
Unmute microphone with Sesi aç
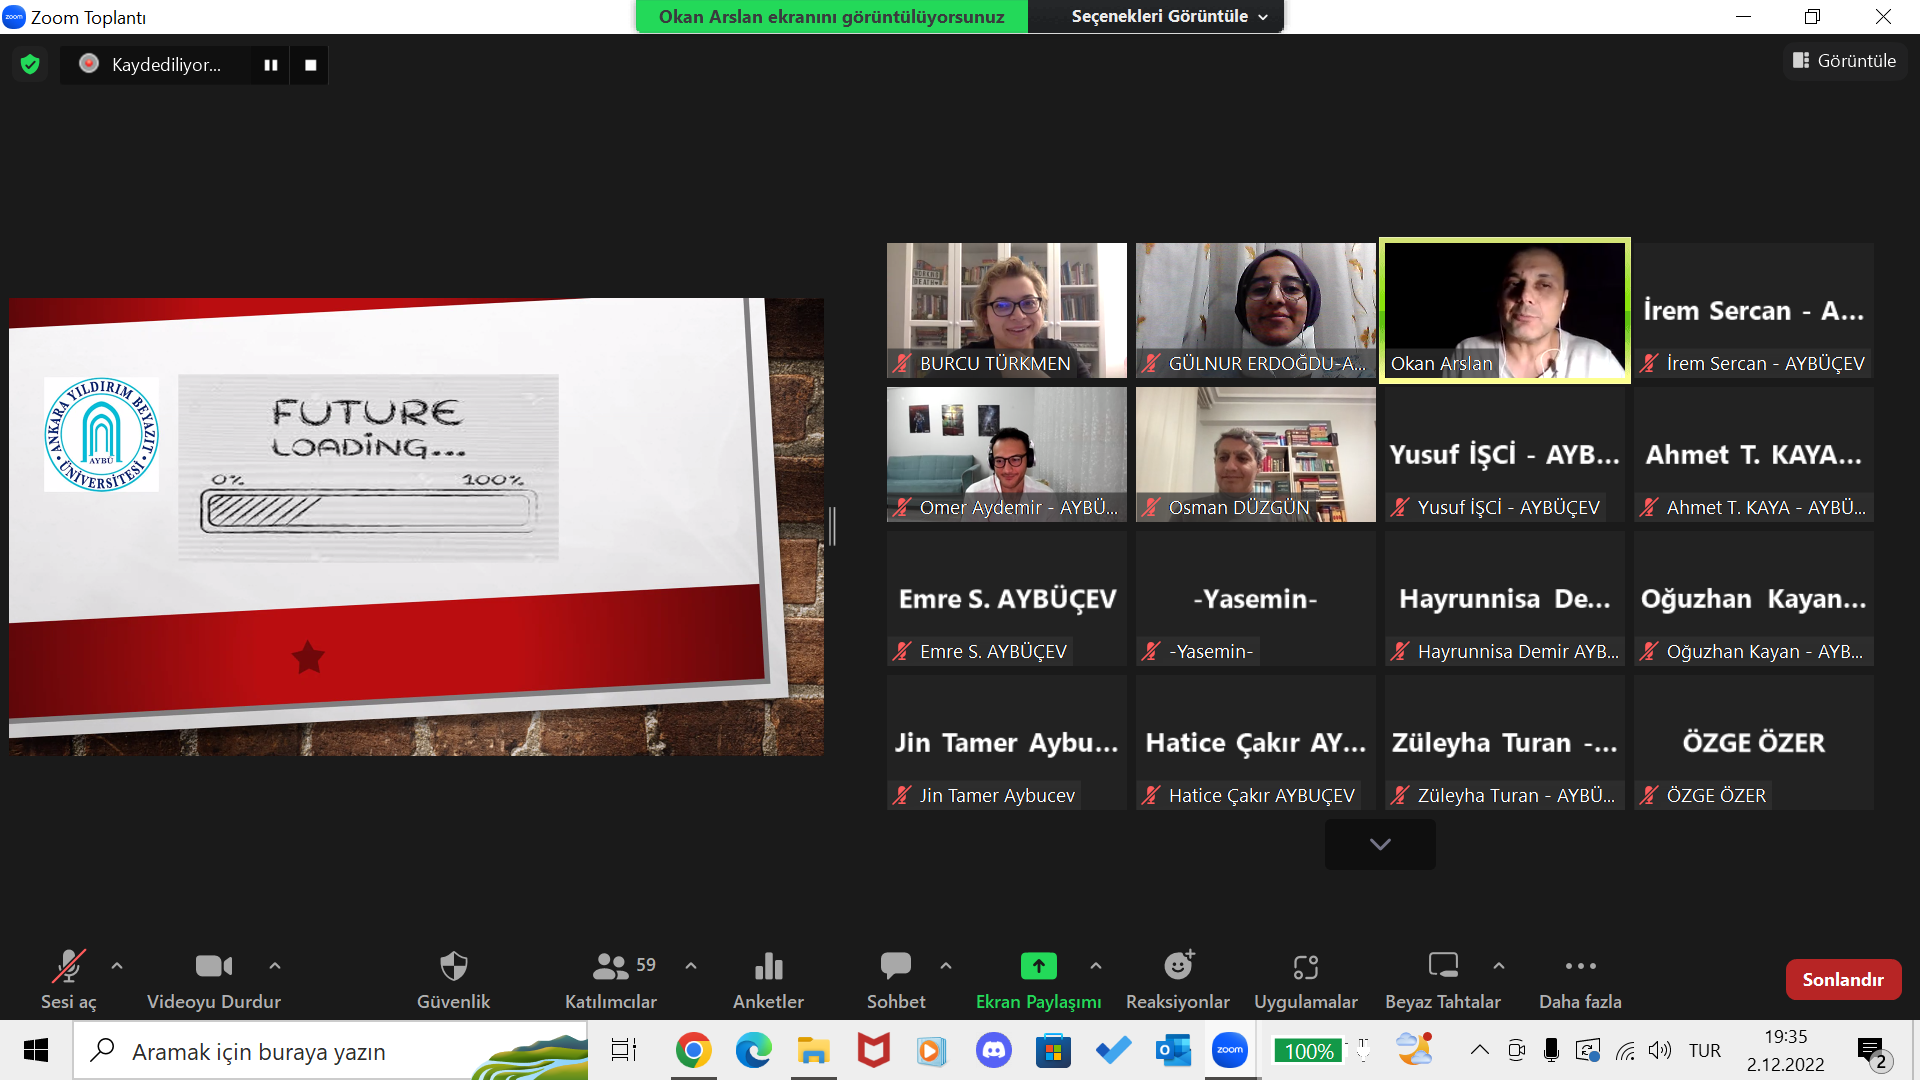[x=68, y=967]
